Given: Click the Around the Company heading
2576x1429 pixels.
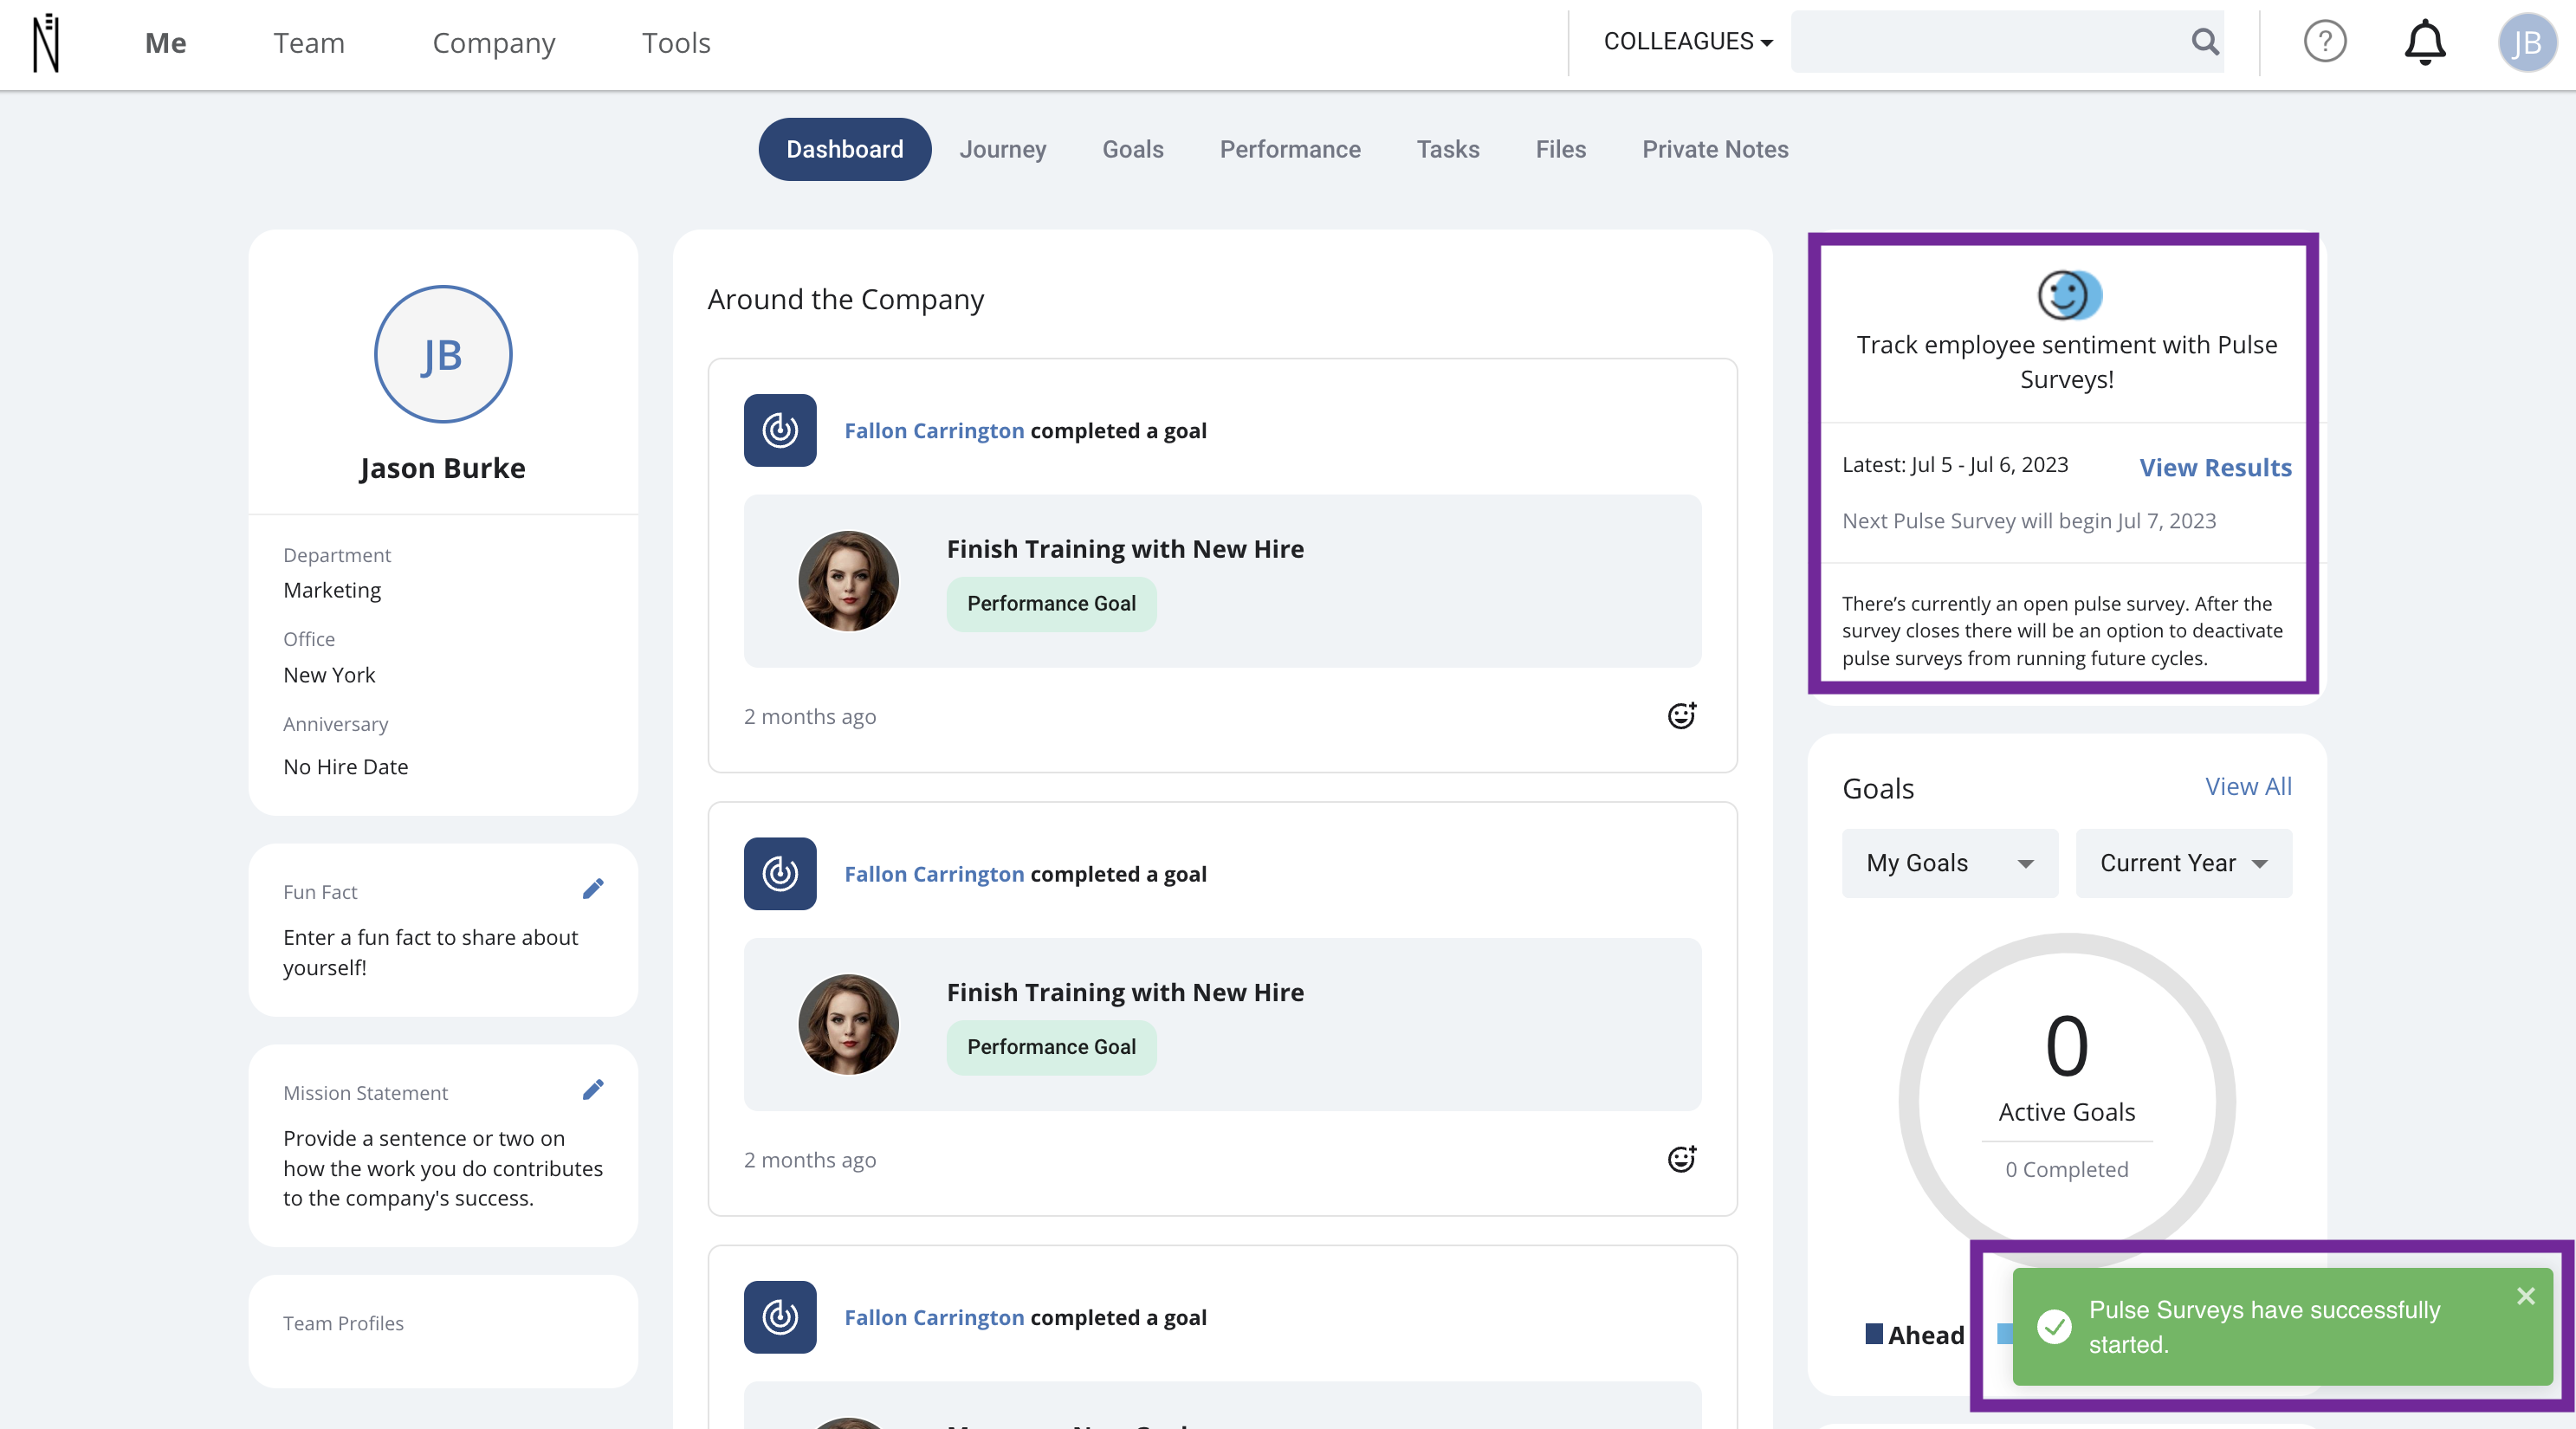Looking at the screenshot, I should tap(845, 299).
